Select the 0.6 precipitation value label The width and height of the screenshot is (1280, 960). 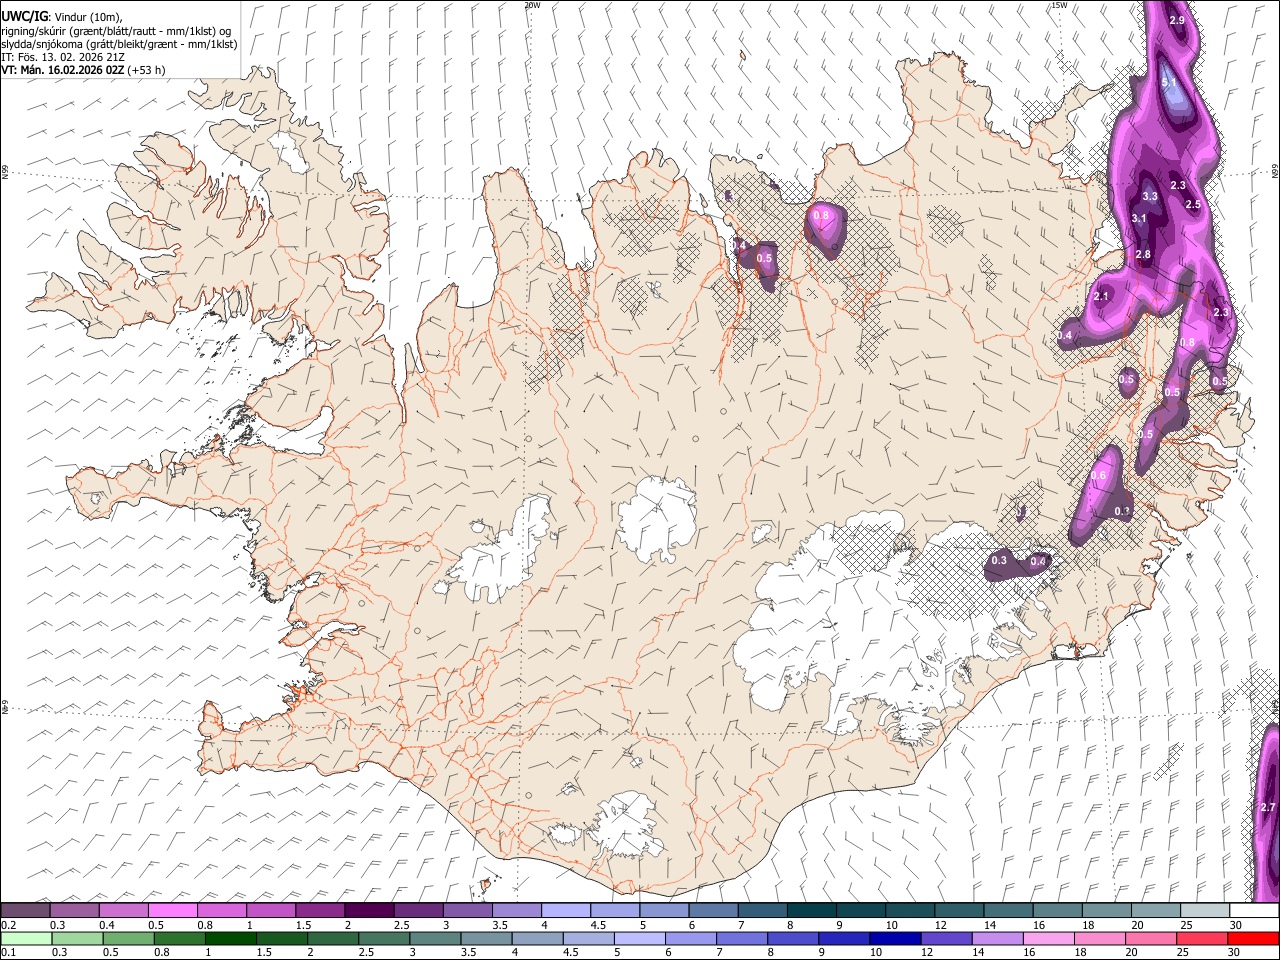[1099, 476]
